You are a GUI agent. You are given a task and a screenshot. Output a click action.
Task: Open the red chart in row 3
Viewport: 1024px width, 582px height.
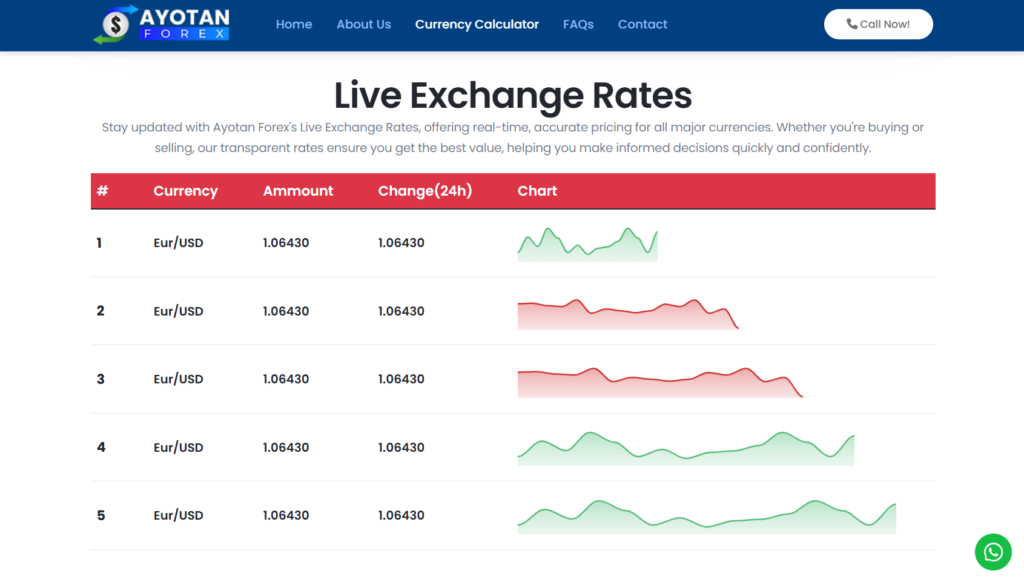(x=659, y=382)
